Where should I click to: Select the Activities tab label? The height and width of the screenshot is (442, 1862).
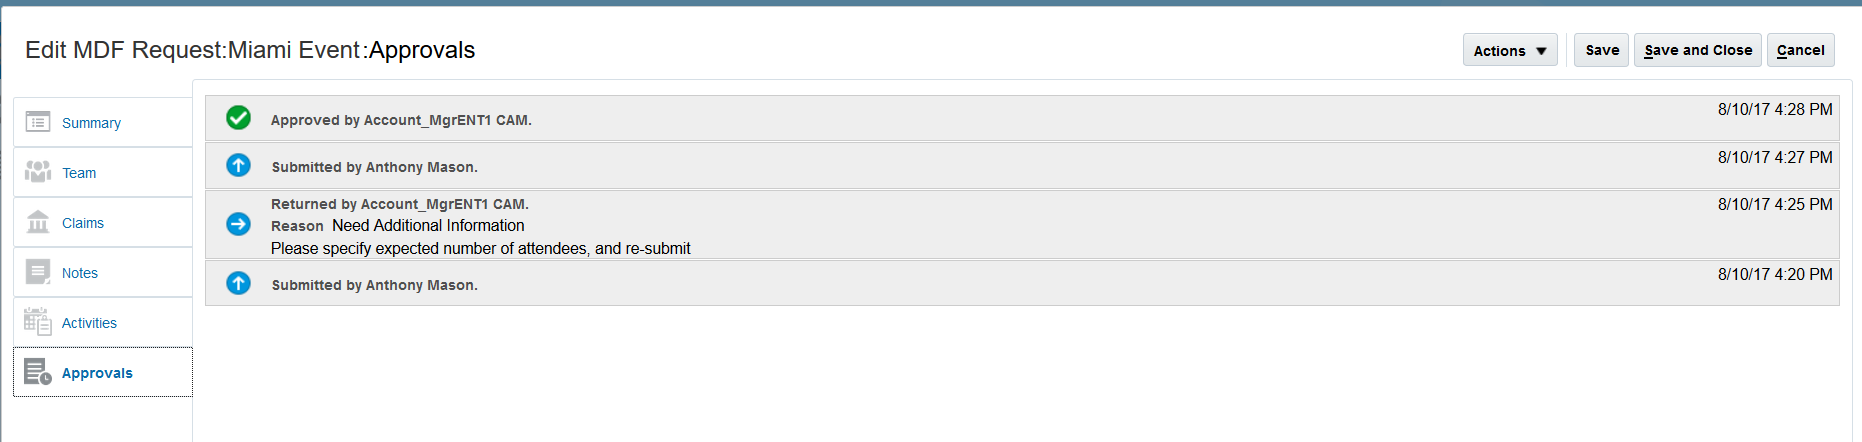pyautogui.click(x=89, y=323)
